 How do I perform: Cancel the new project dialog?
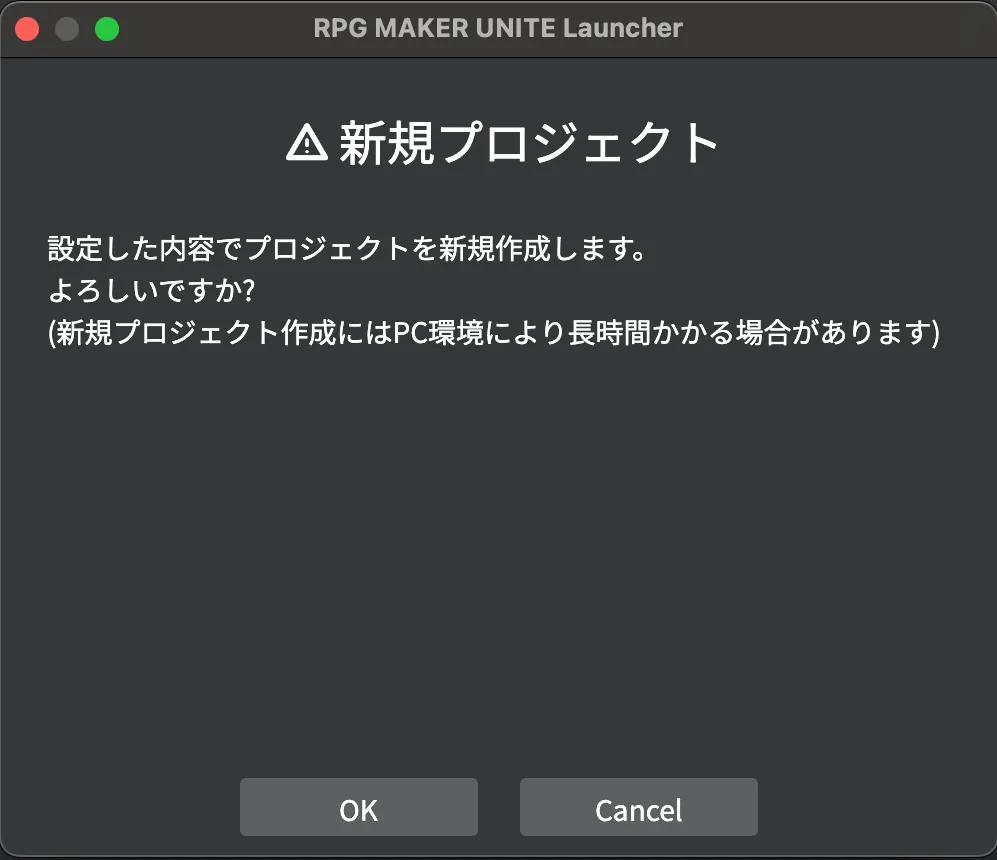click(638, 807)
